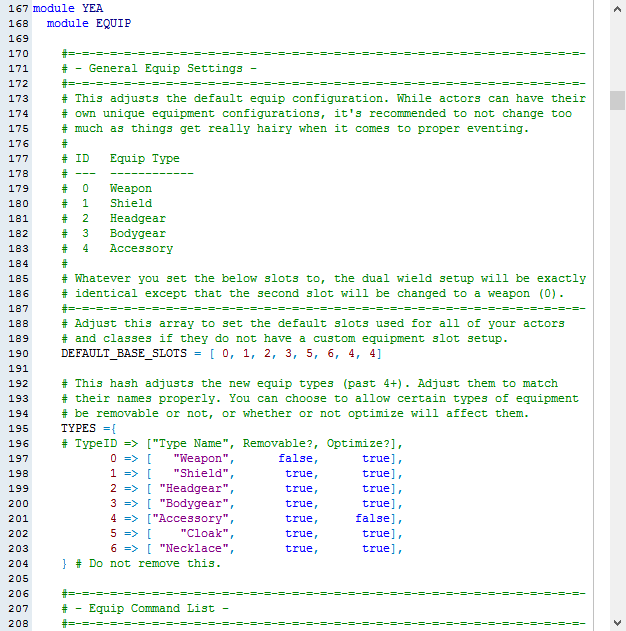Click the "0 Weapon" comment on line 179
Screen dimensions: 626x631
point(107,188)
